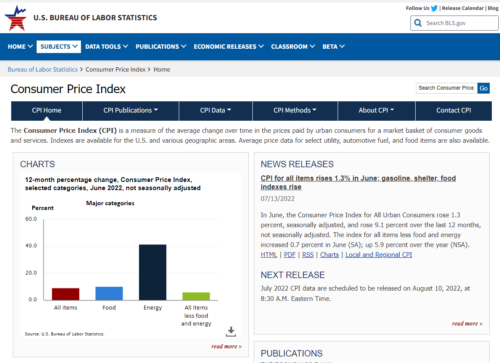The width and height of the screenshot is (500, 363).
Task: Click the NEXT RELEASE heading
Action: pos(292,275)
